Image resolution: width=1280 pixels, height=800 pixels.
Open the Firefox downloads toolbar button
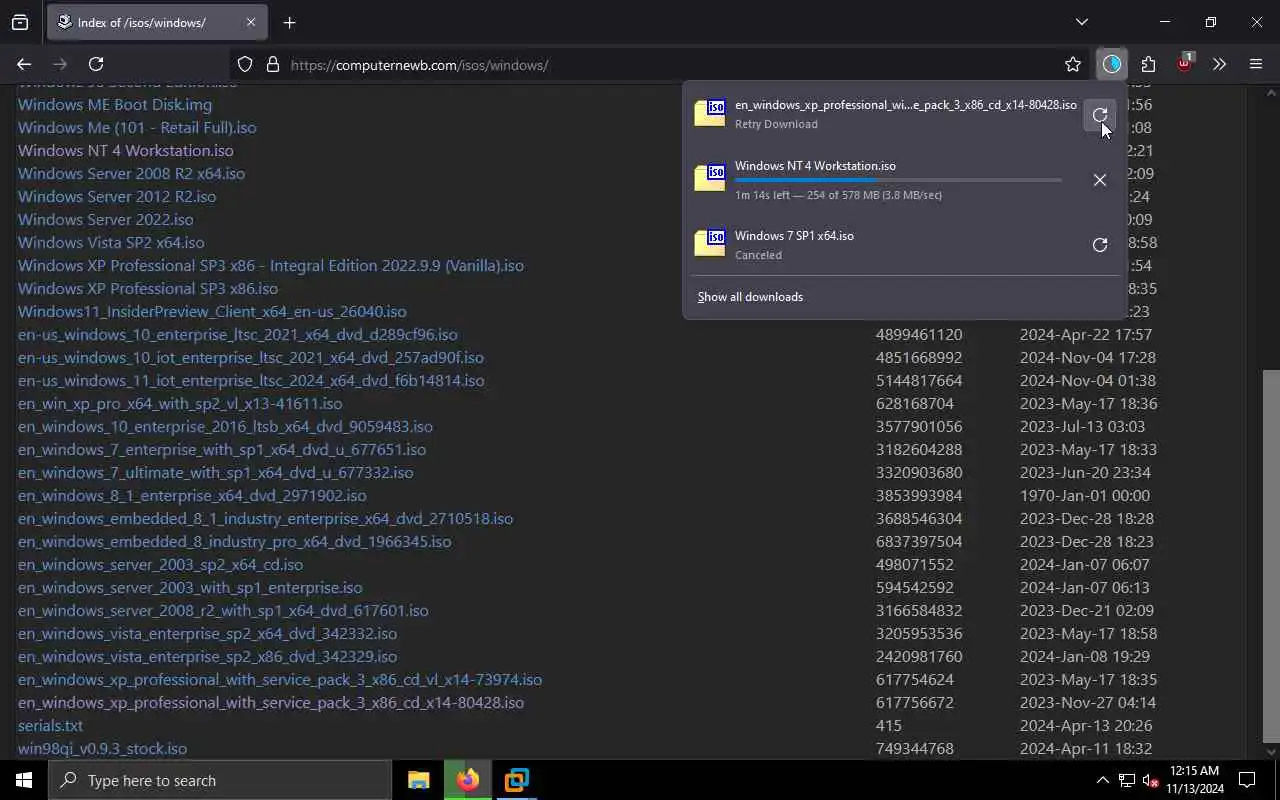point(1112,65)
